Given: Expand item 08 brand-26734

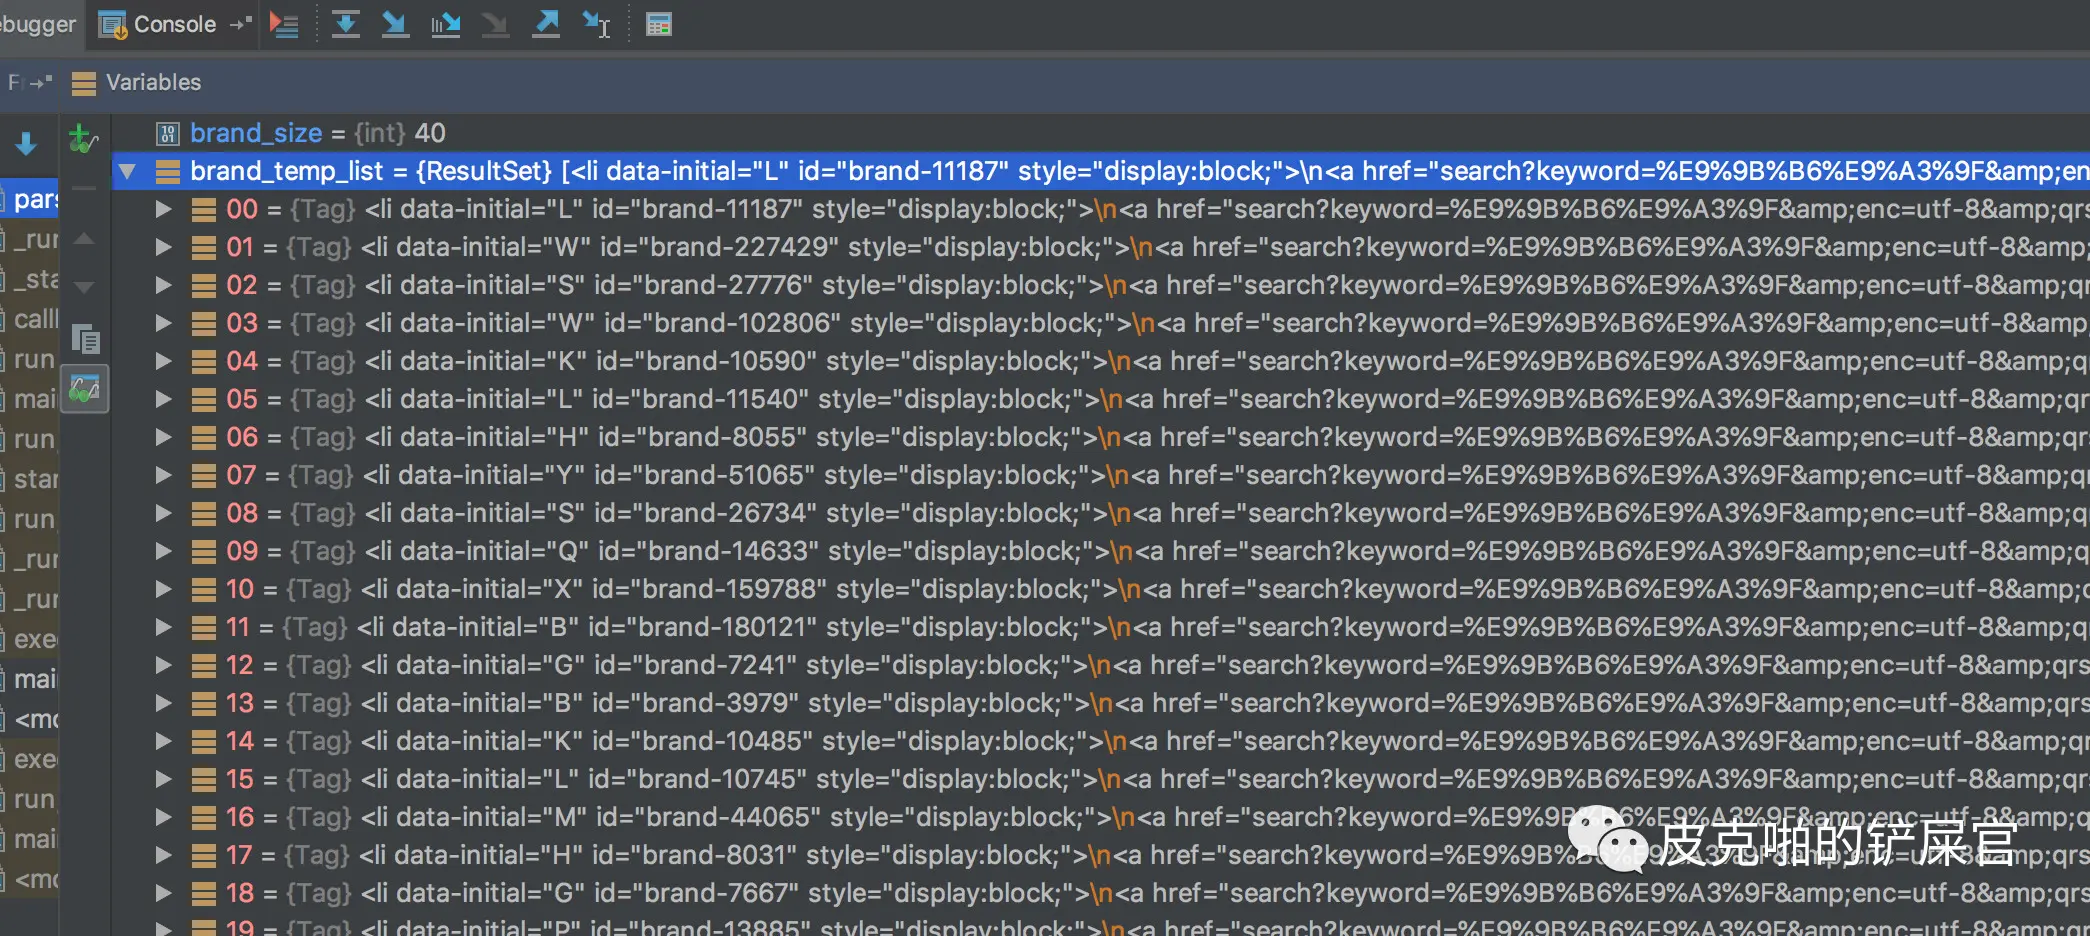Looking at the screenshot, I should tap(163, 513).
